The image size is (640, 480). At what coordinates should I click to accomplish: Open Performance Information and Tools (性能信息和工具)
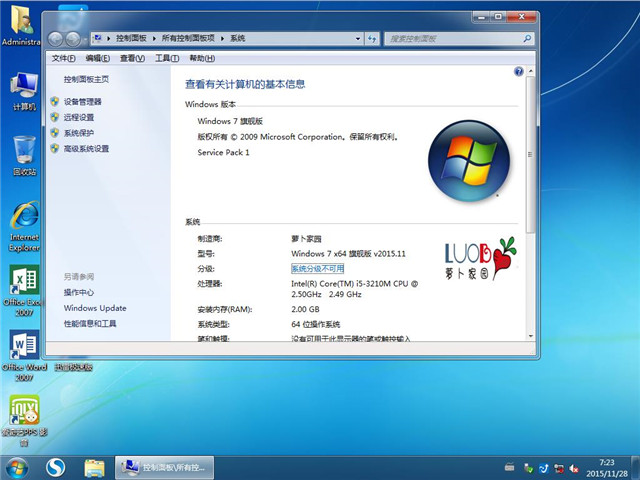click(x=90, y=324)
